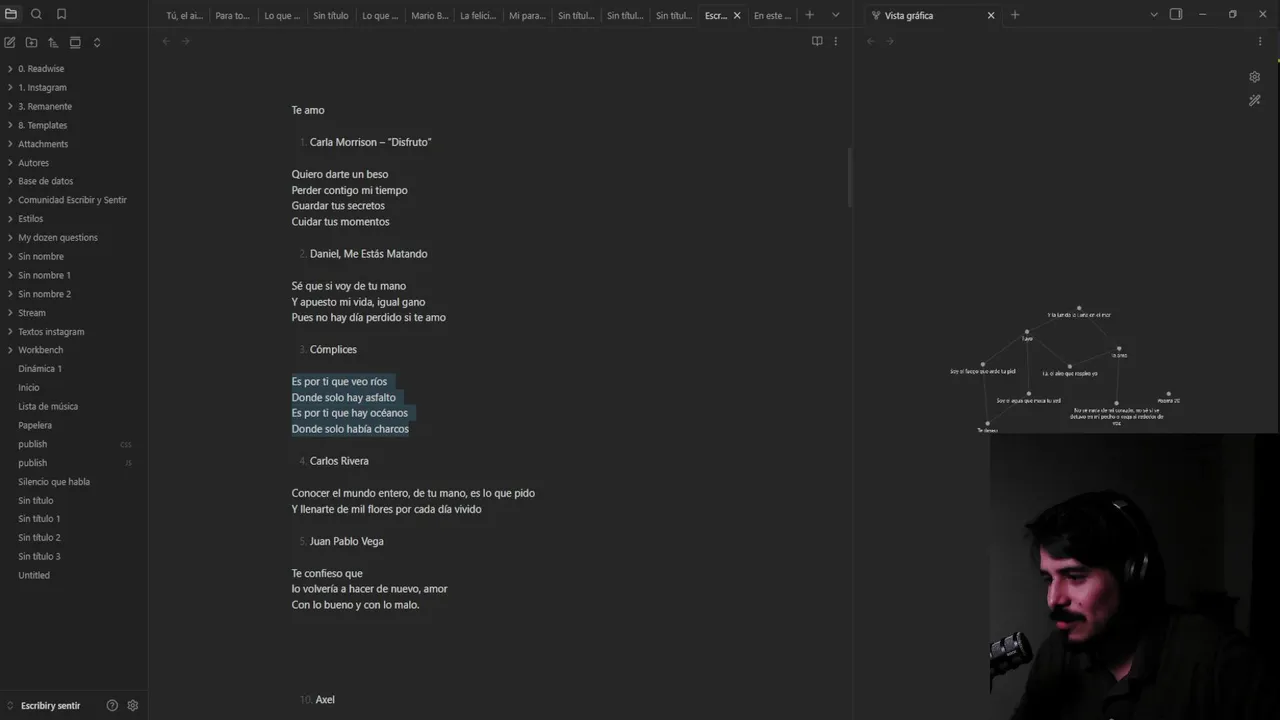The height and width of the screenshot is (720, 1280).
Task: Close the active Escr... tab
Action: [x=737, y=15]
